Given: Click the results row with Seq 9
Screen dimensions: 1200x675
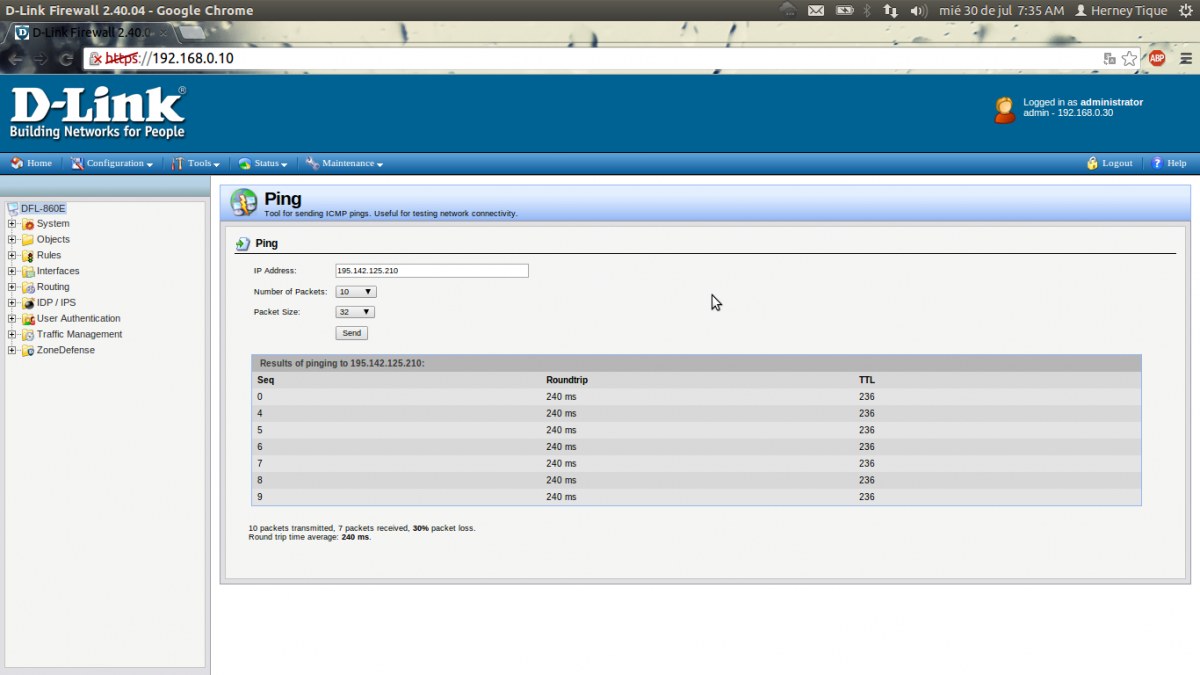Looking at the screenshot, I should coord(696,497).
